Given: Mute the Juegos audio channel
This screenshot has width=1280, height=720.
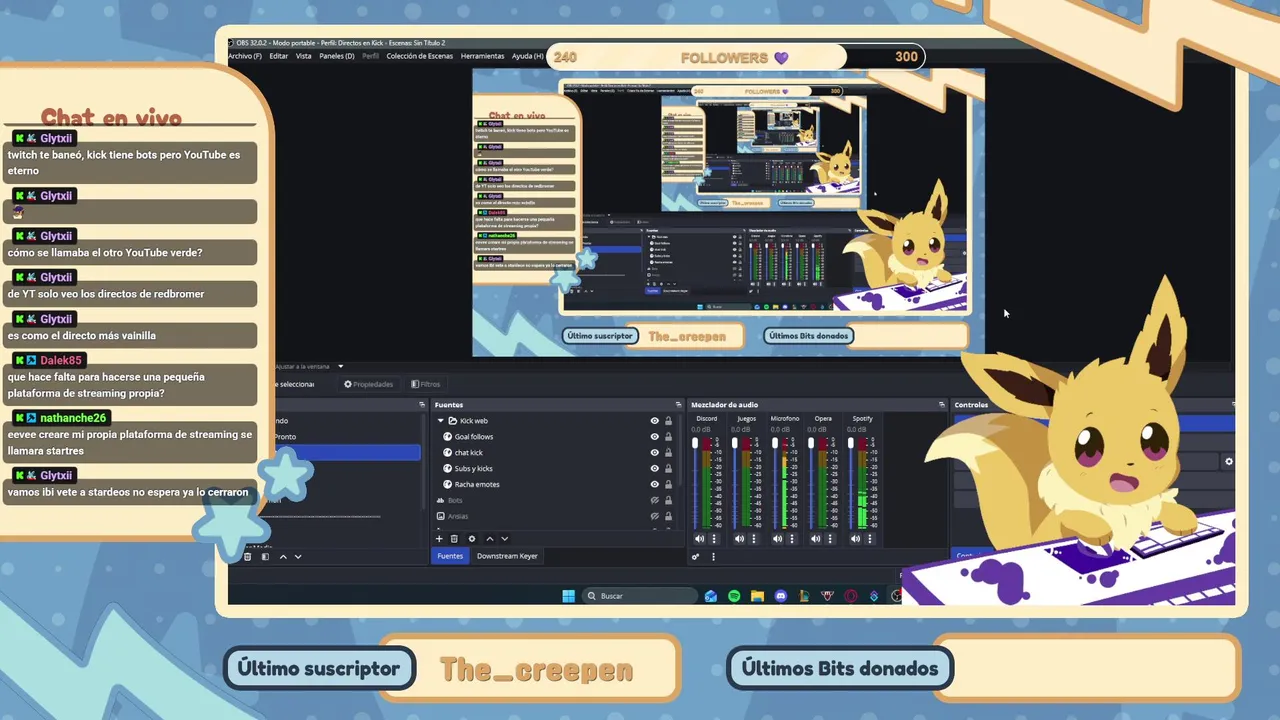Looking at the screenshot, I should (739, 539).
